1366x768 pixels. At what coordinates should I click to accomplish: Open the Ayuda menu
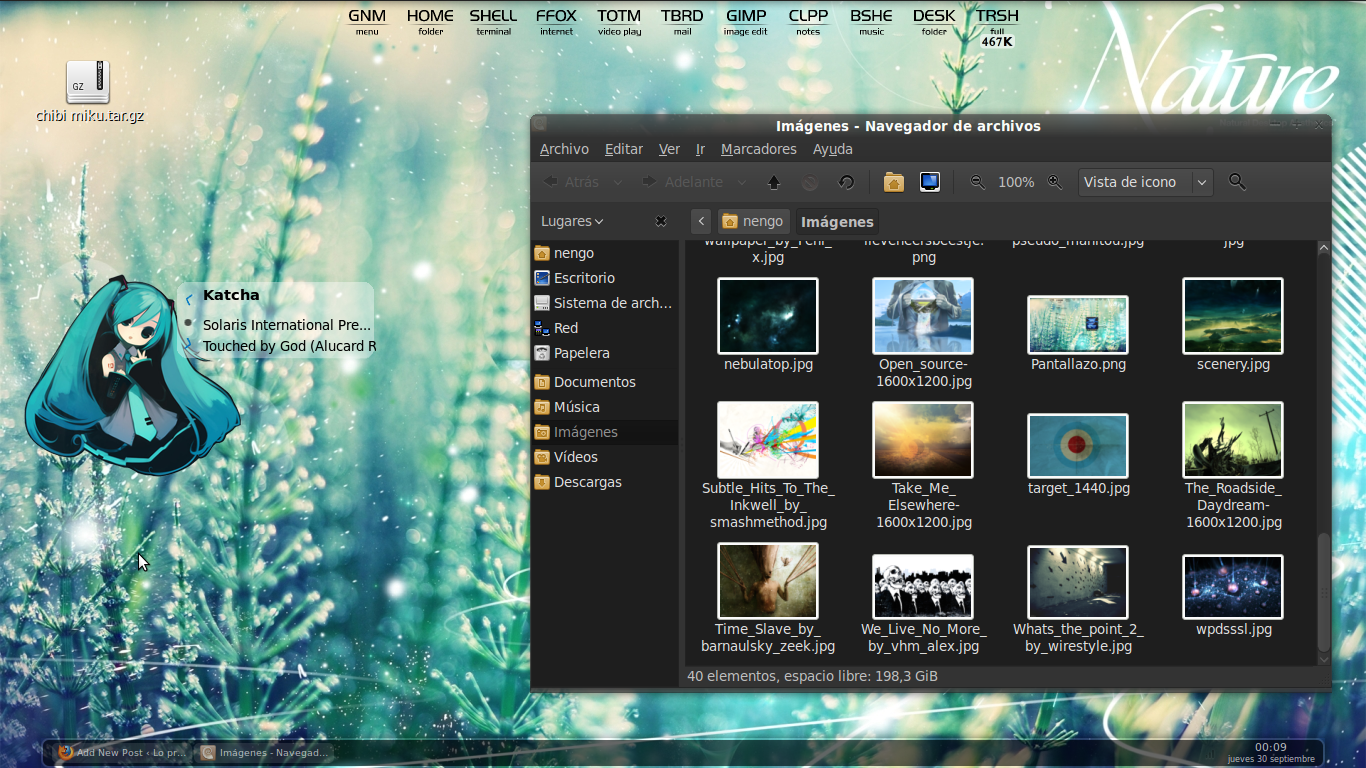point(833,149)
